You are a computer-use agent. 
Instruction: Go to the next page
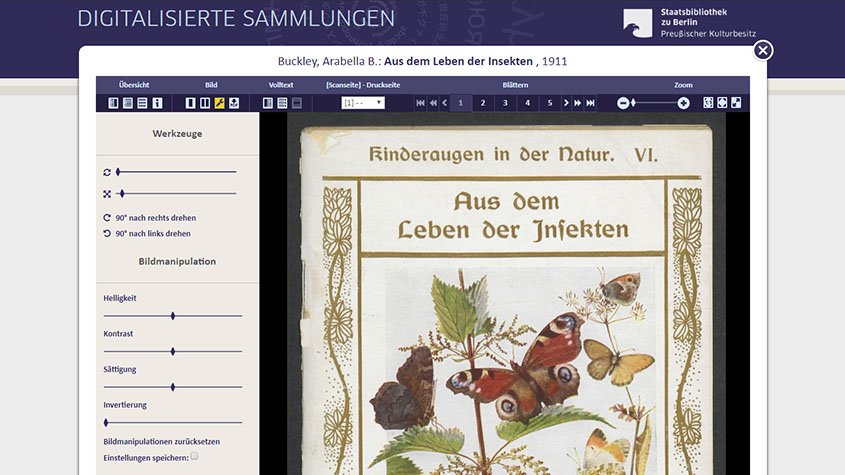coord(566,103)
